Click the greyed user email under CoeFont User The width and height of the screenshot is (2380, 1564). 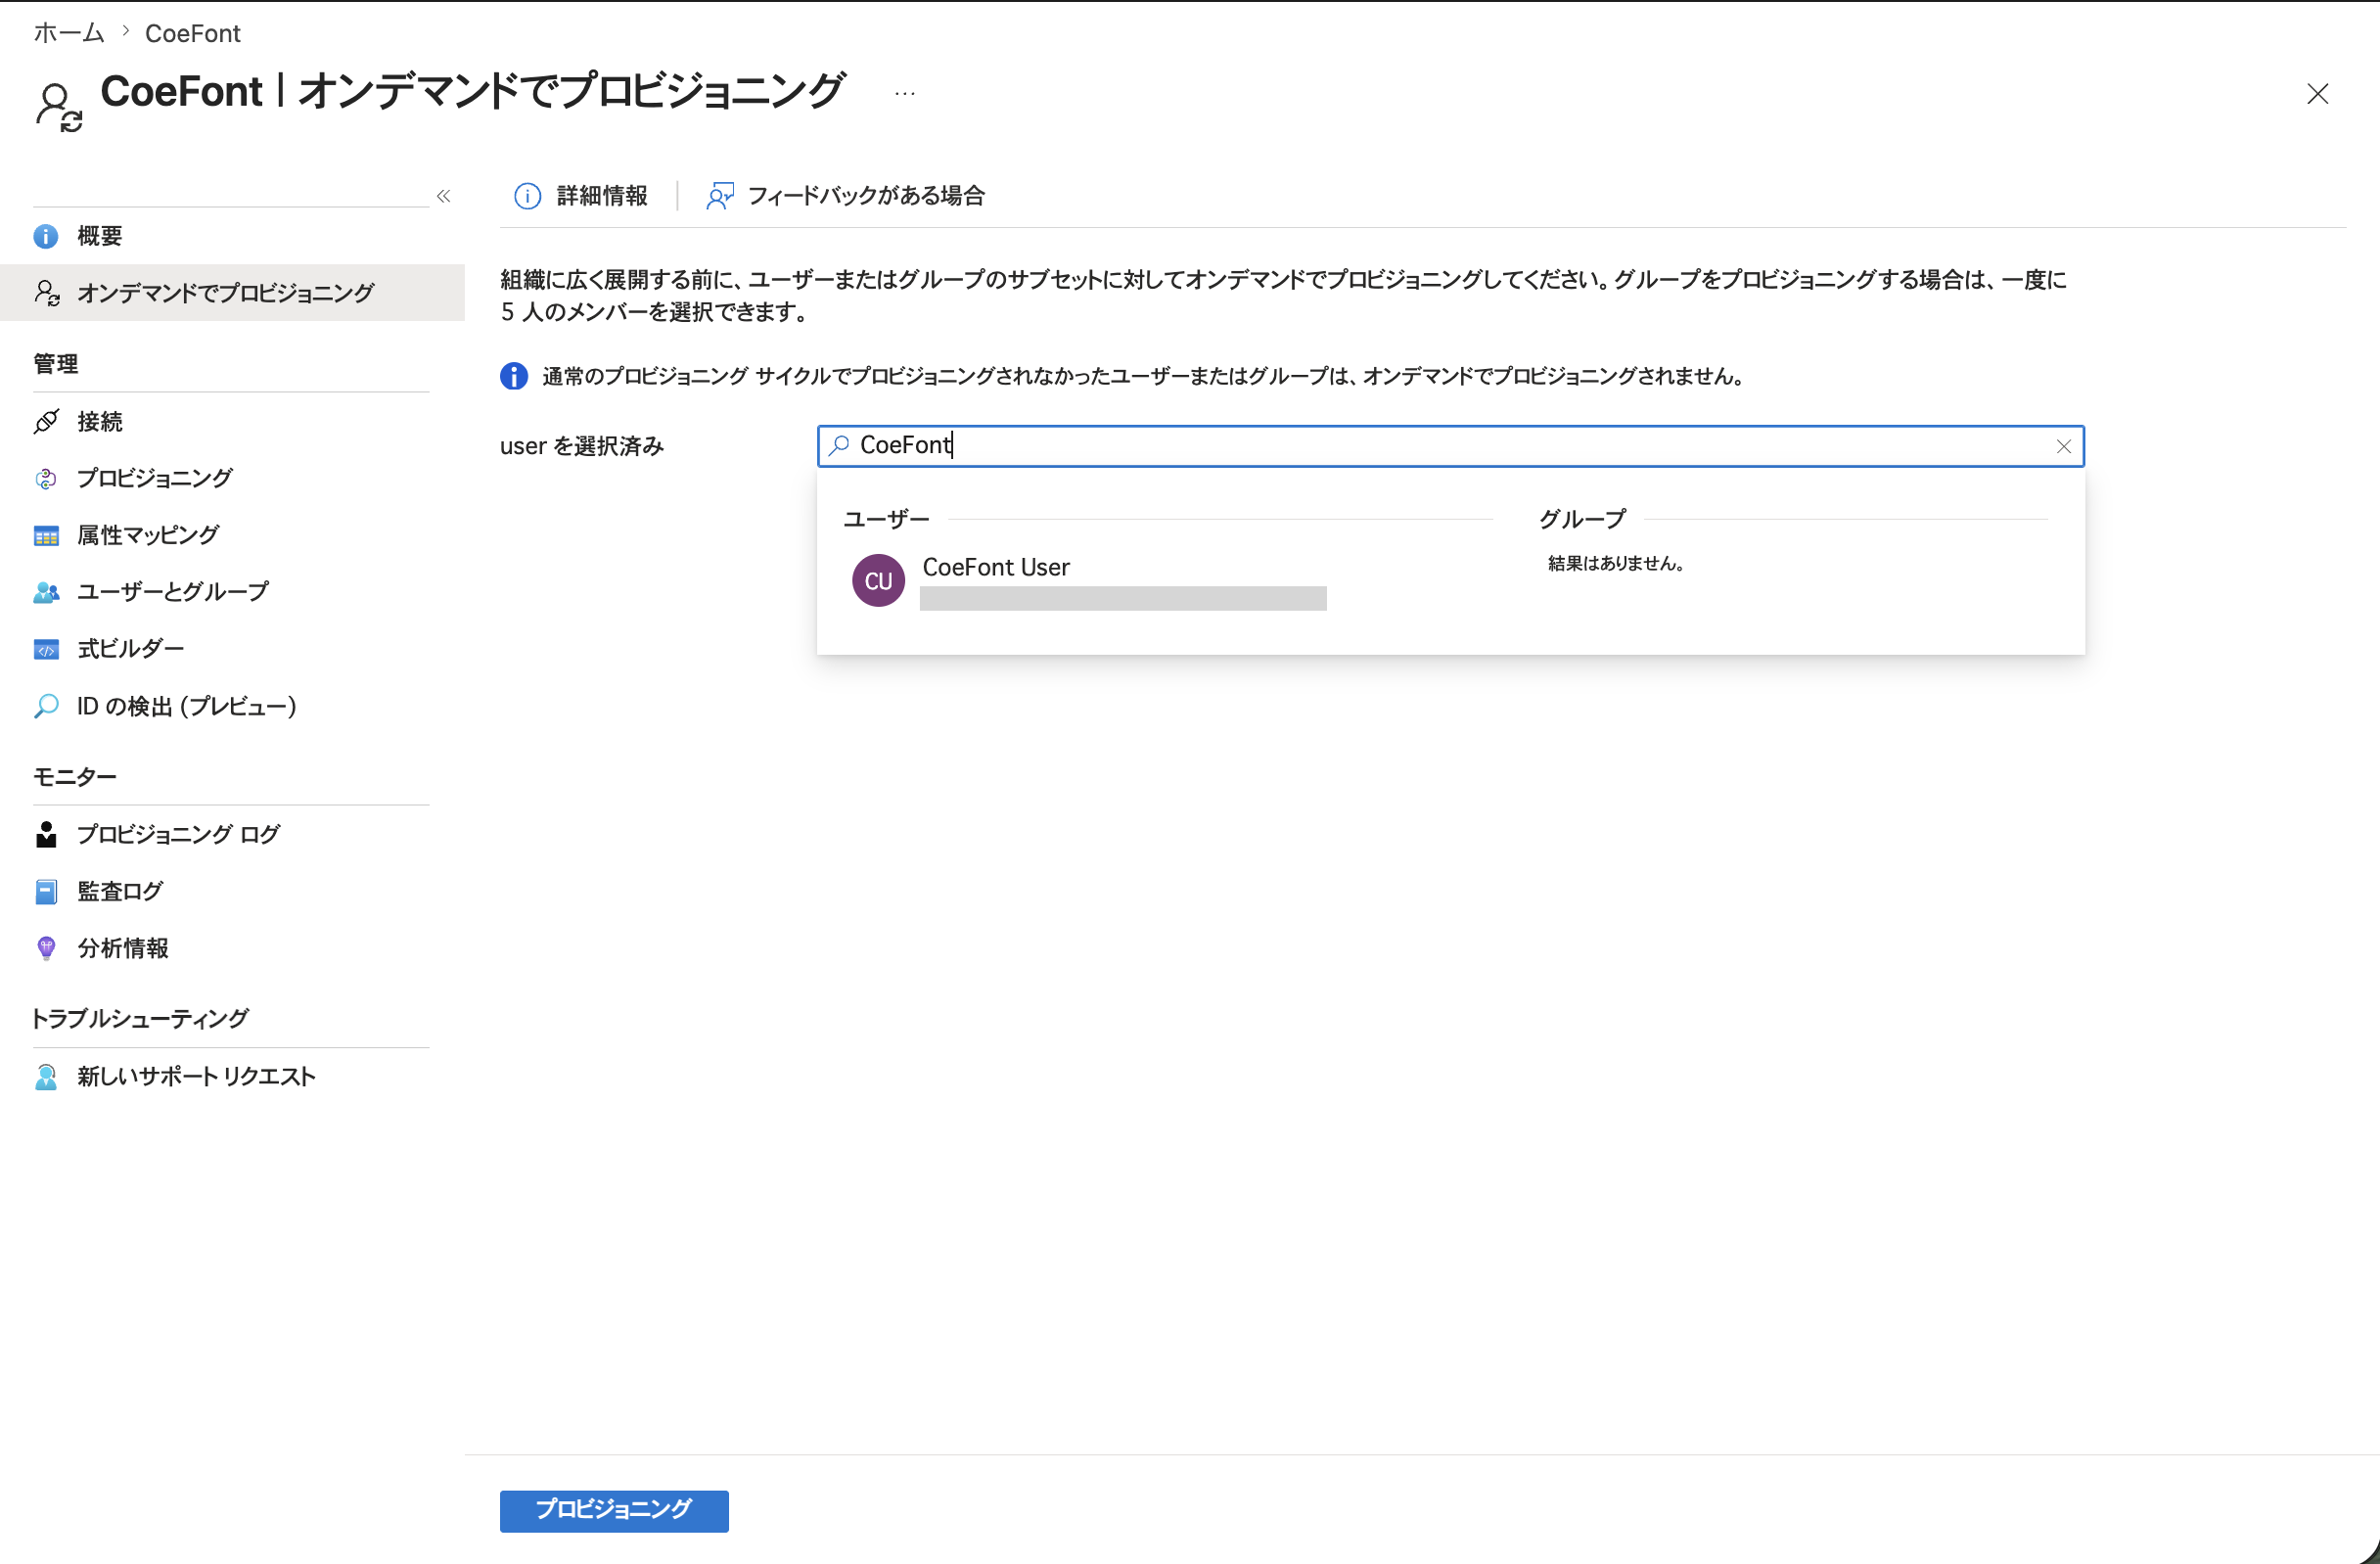point(1123,598)
